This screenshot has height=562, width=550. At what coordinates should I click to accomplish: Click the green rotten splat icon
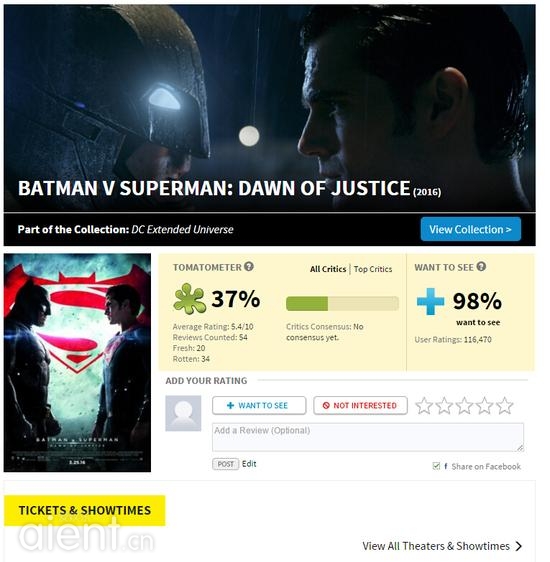189,299
